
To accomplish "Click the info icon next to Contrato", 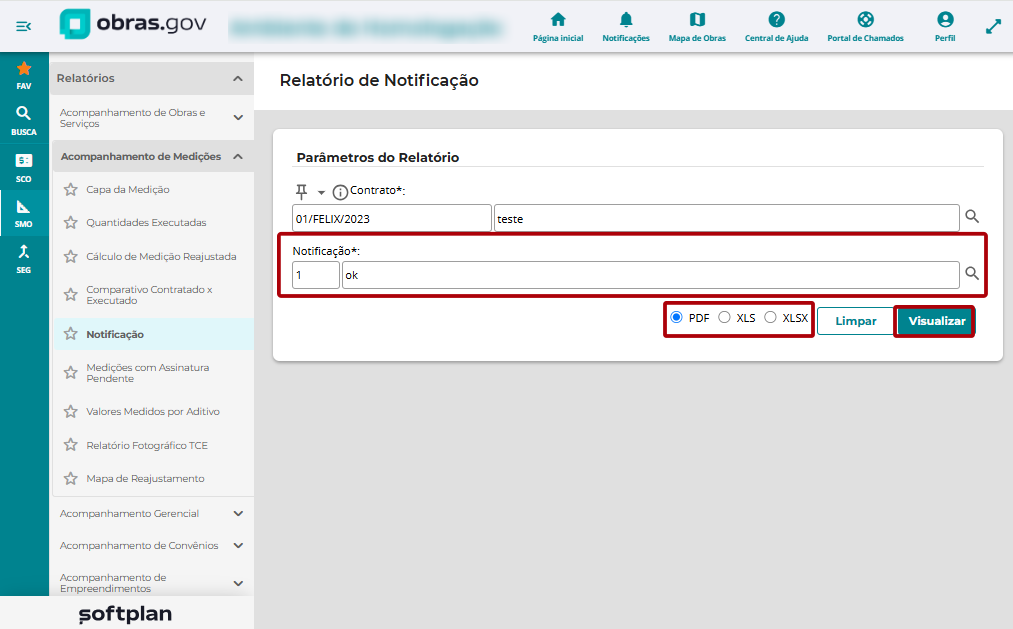I will 340,192.
